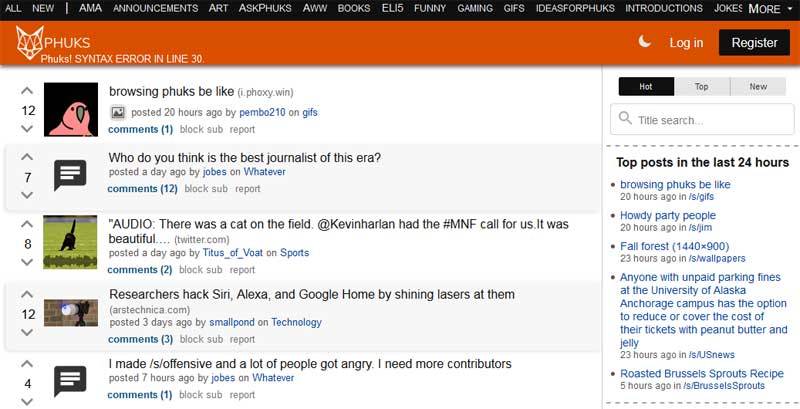
Task: Upvote the best journalist of this era post
Action: (27, 157)
